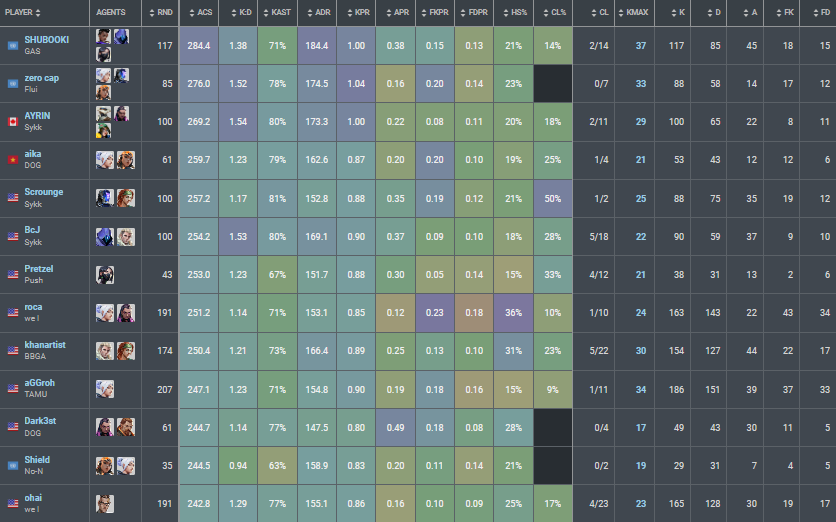
Task: Open zero cap player profile link
Action: click(x=42, y=78)
